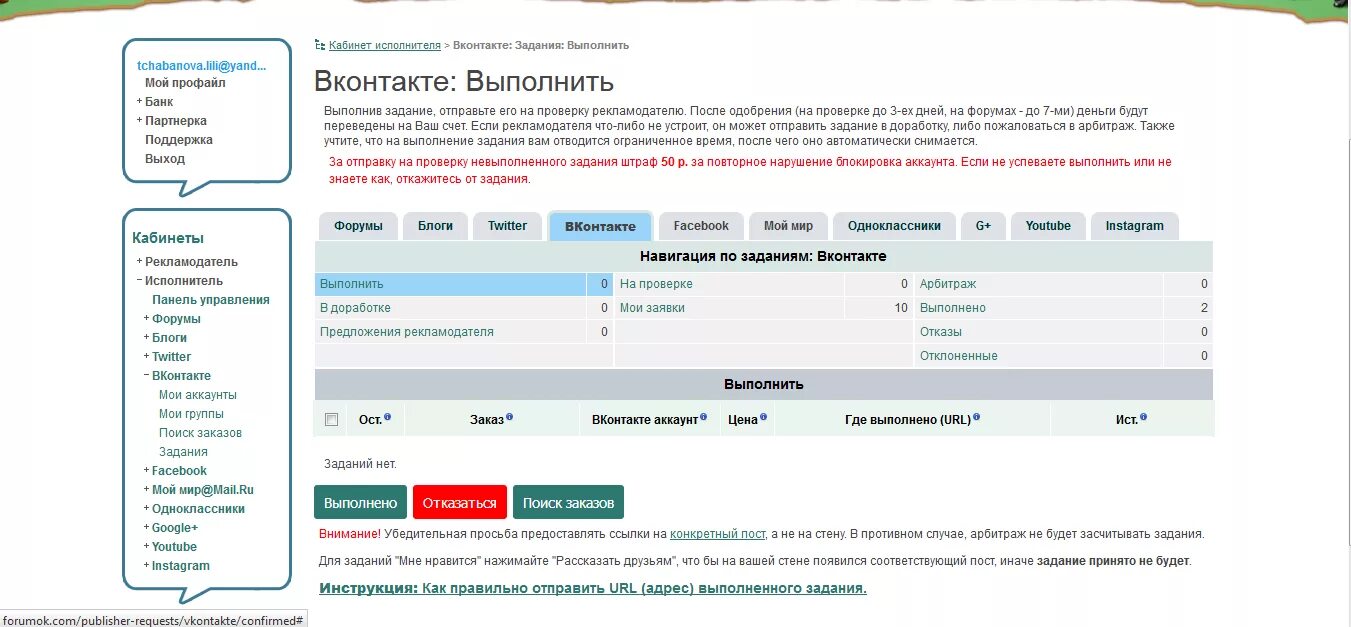The height and width of the screenshot is (627, 1351).
Task: Open Панель управления in sidebar
Action: (211, 300)
